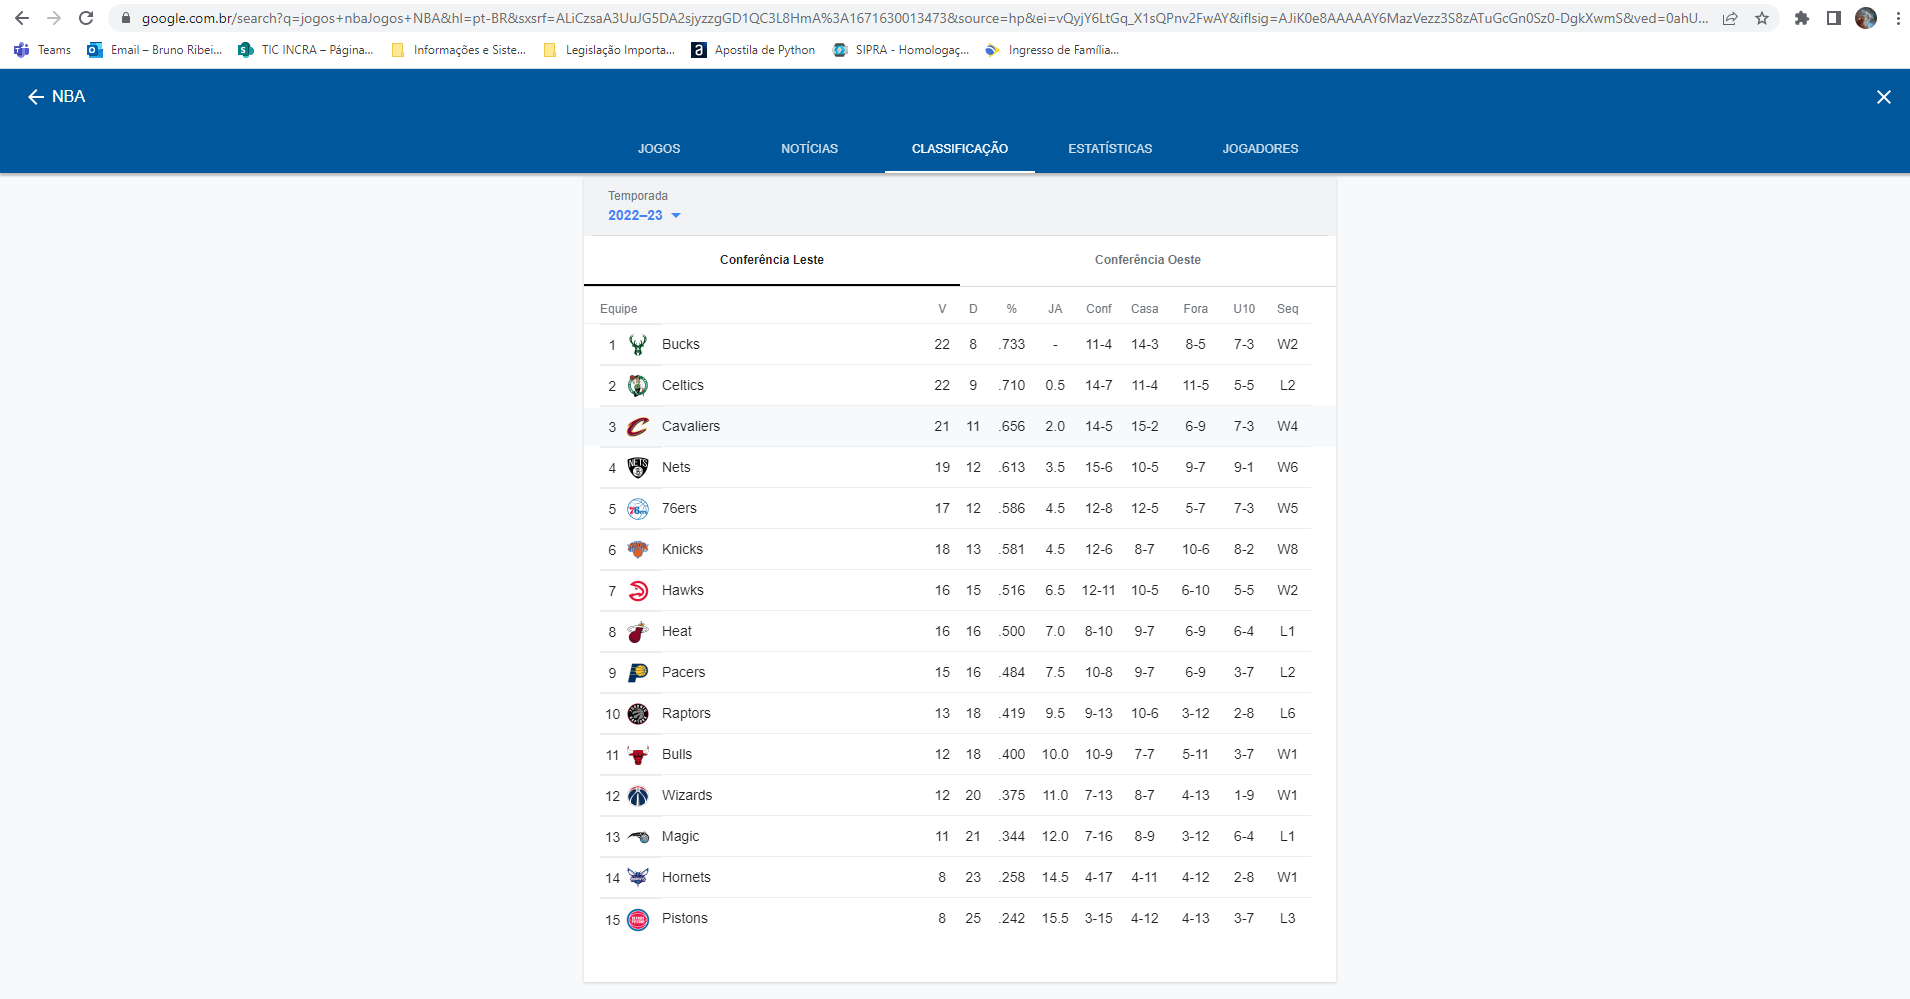The image size is (1910, 999).
Task: Click the Bucks team logo
Action: (x=638, y=345)
